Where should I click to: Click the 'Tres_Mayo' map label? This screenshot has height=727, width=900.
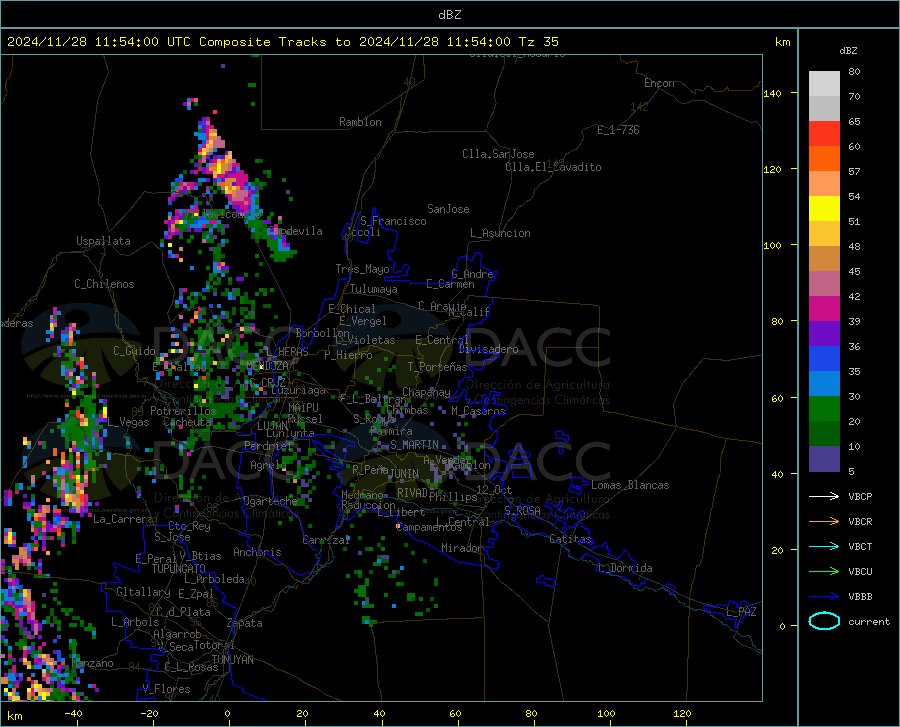pos(362,269)
